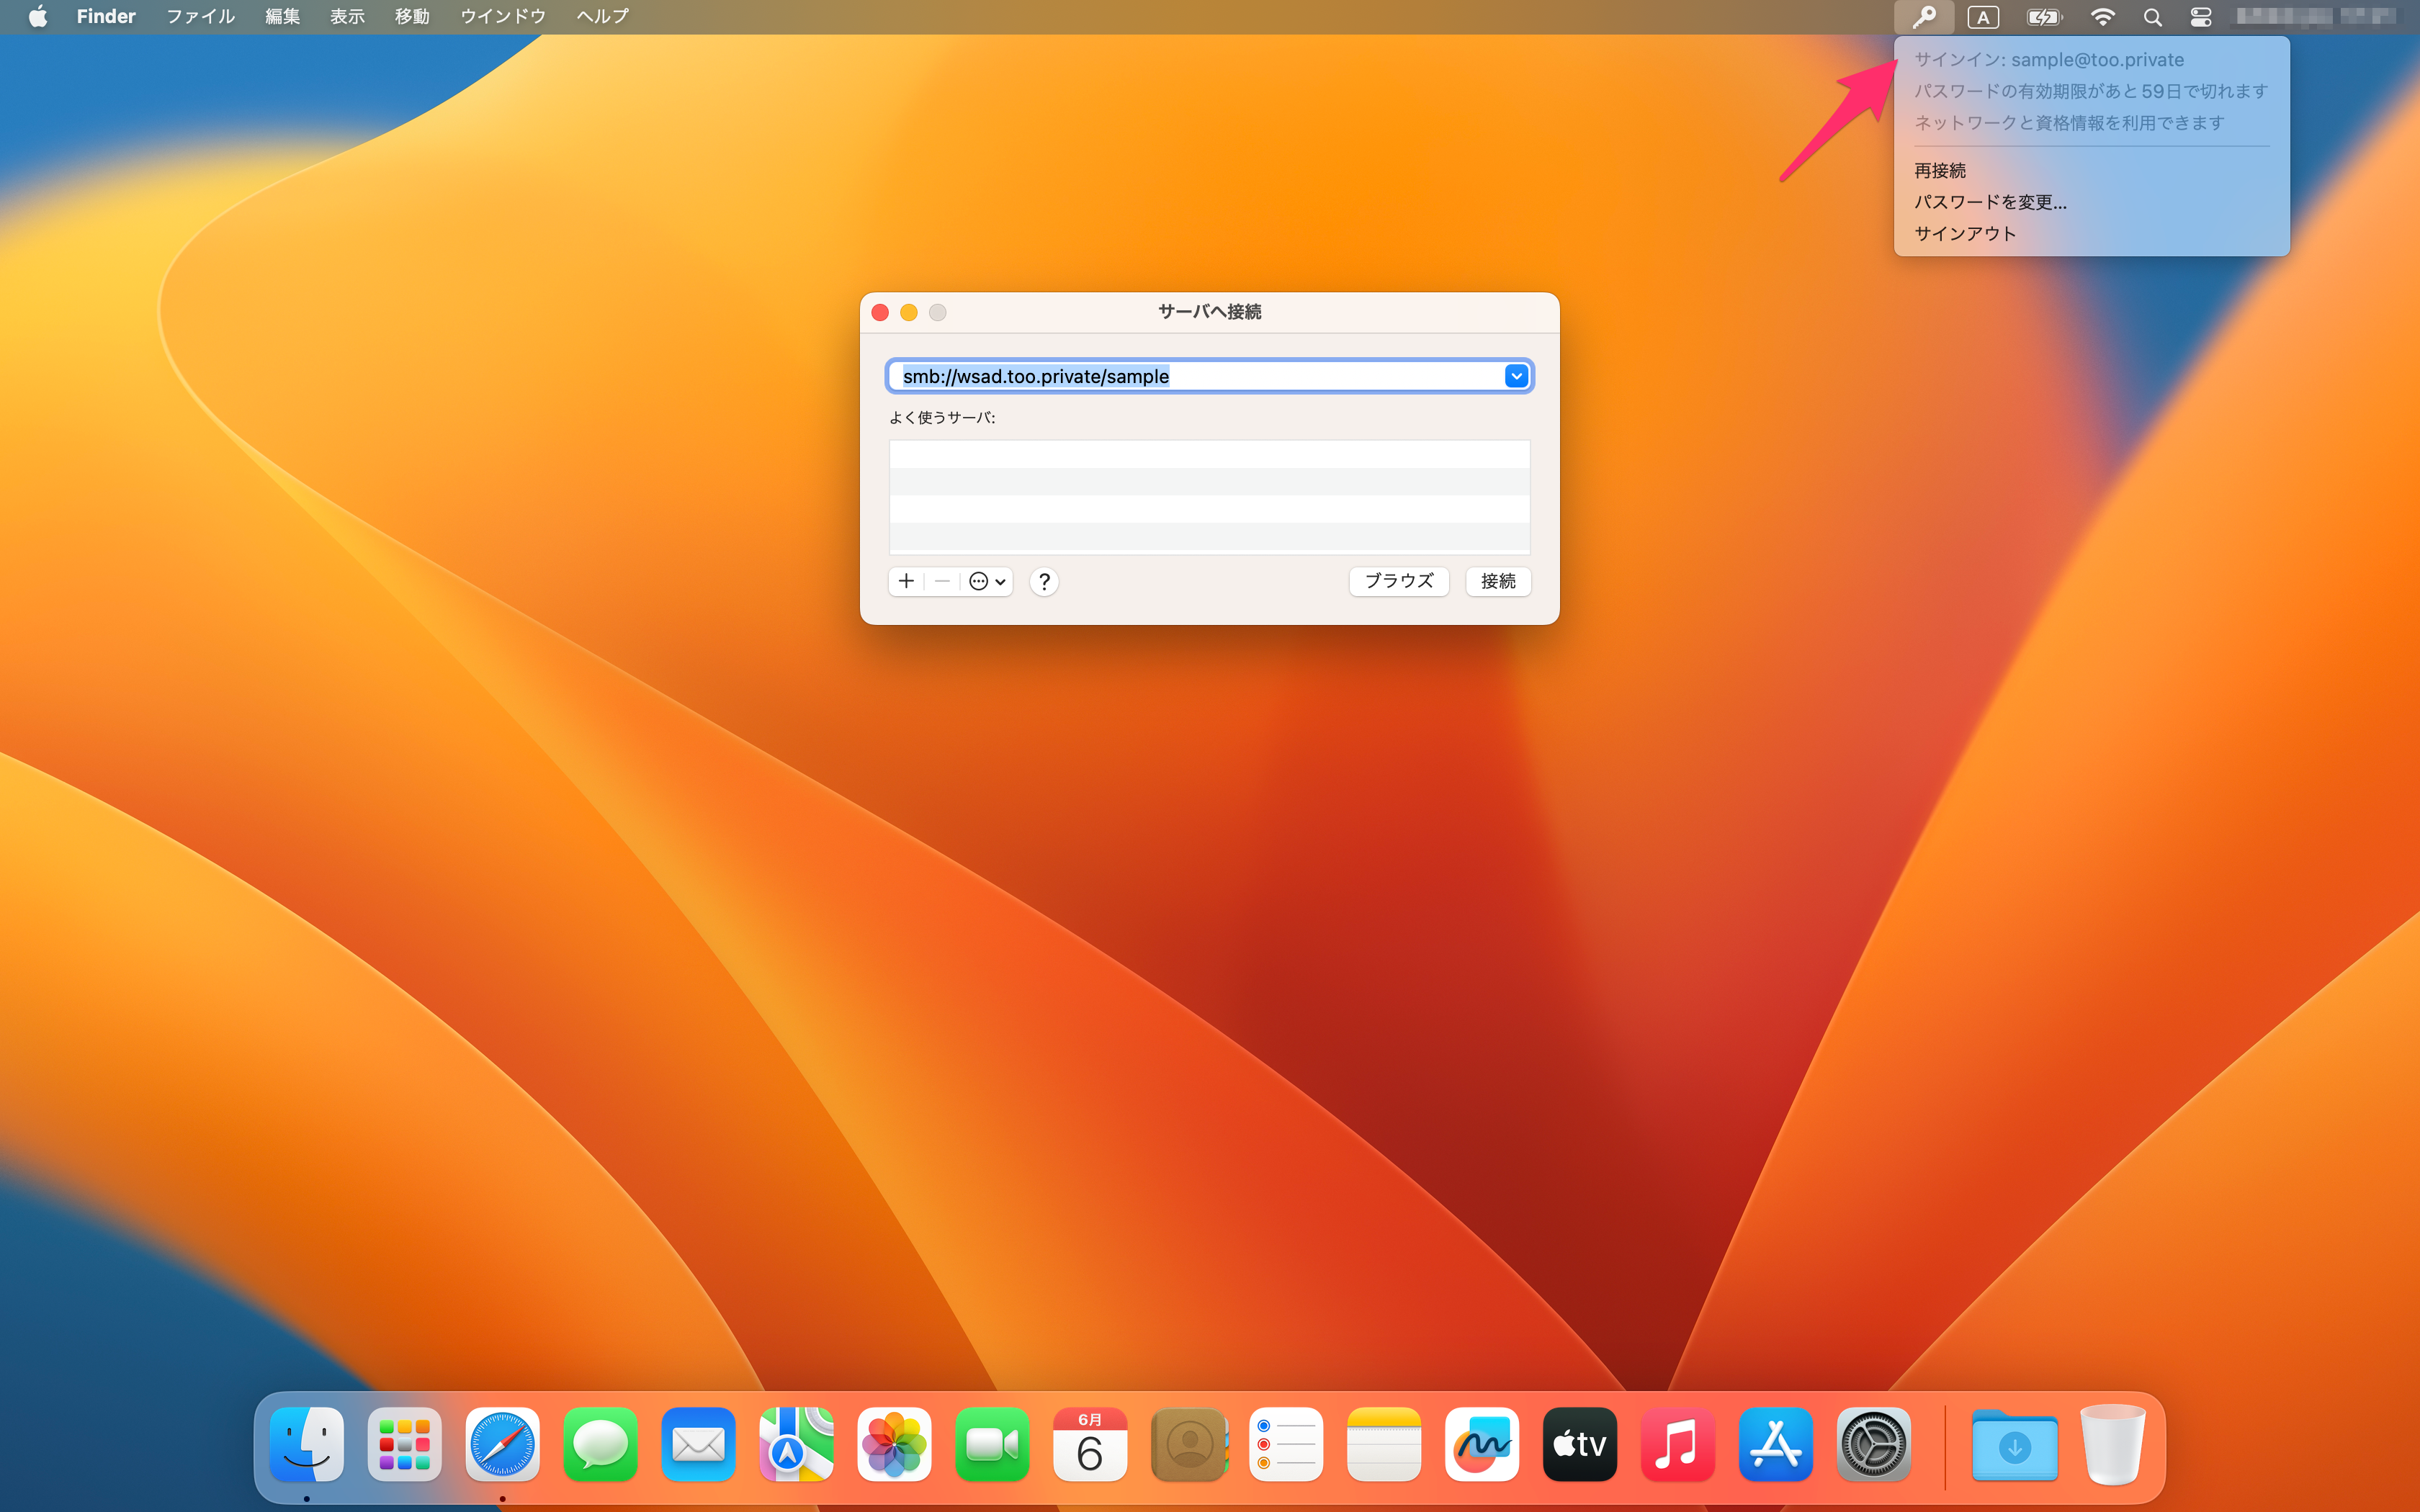Open Apple TV from the Dock
The height and width of the screenshot is (1512, 2420).
point(1581,1444)
